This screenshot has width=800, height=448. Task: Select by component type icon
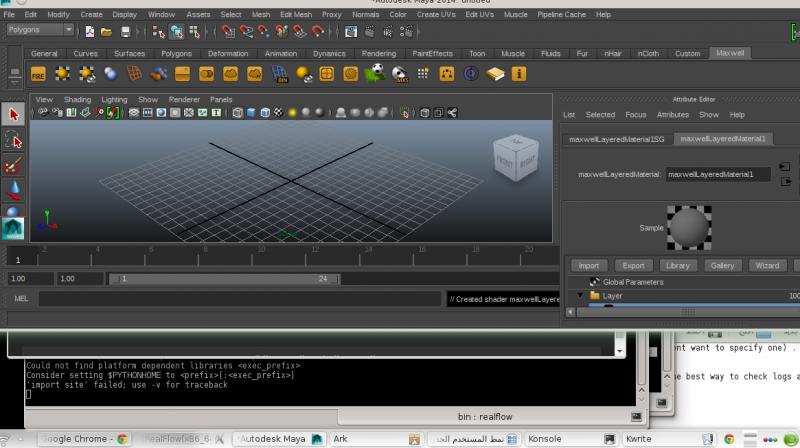click(x=194, y=32)
